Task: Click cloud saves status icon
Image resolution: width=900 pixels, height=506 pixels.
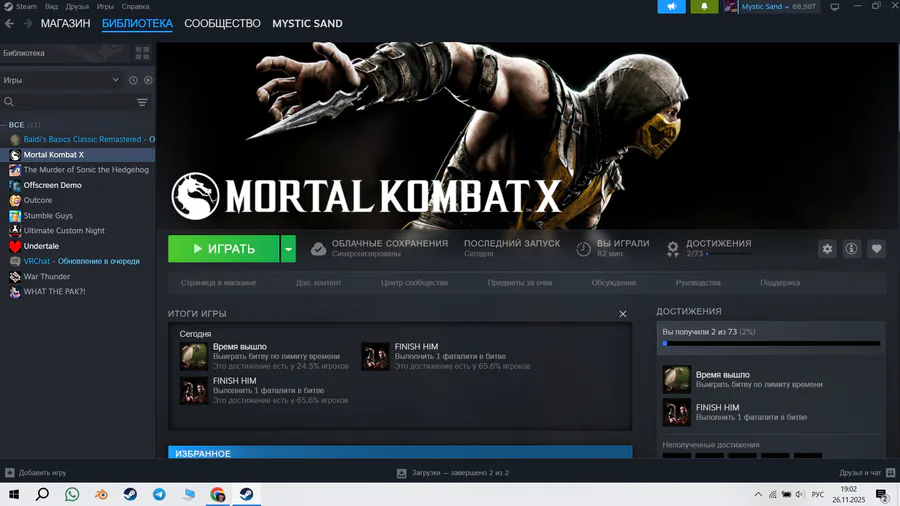Action: [x=319, y=249]
